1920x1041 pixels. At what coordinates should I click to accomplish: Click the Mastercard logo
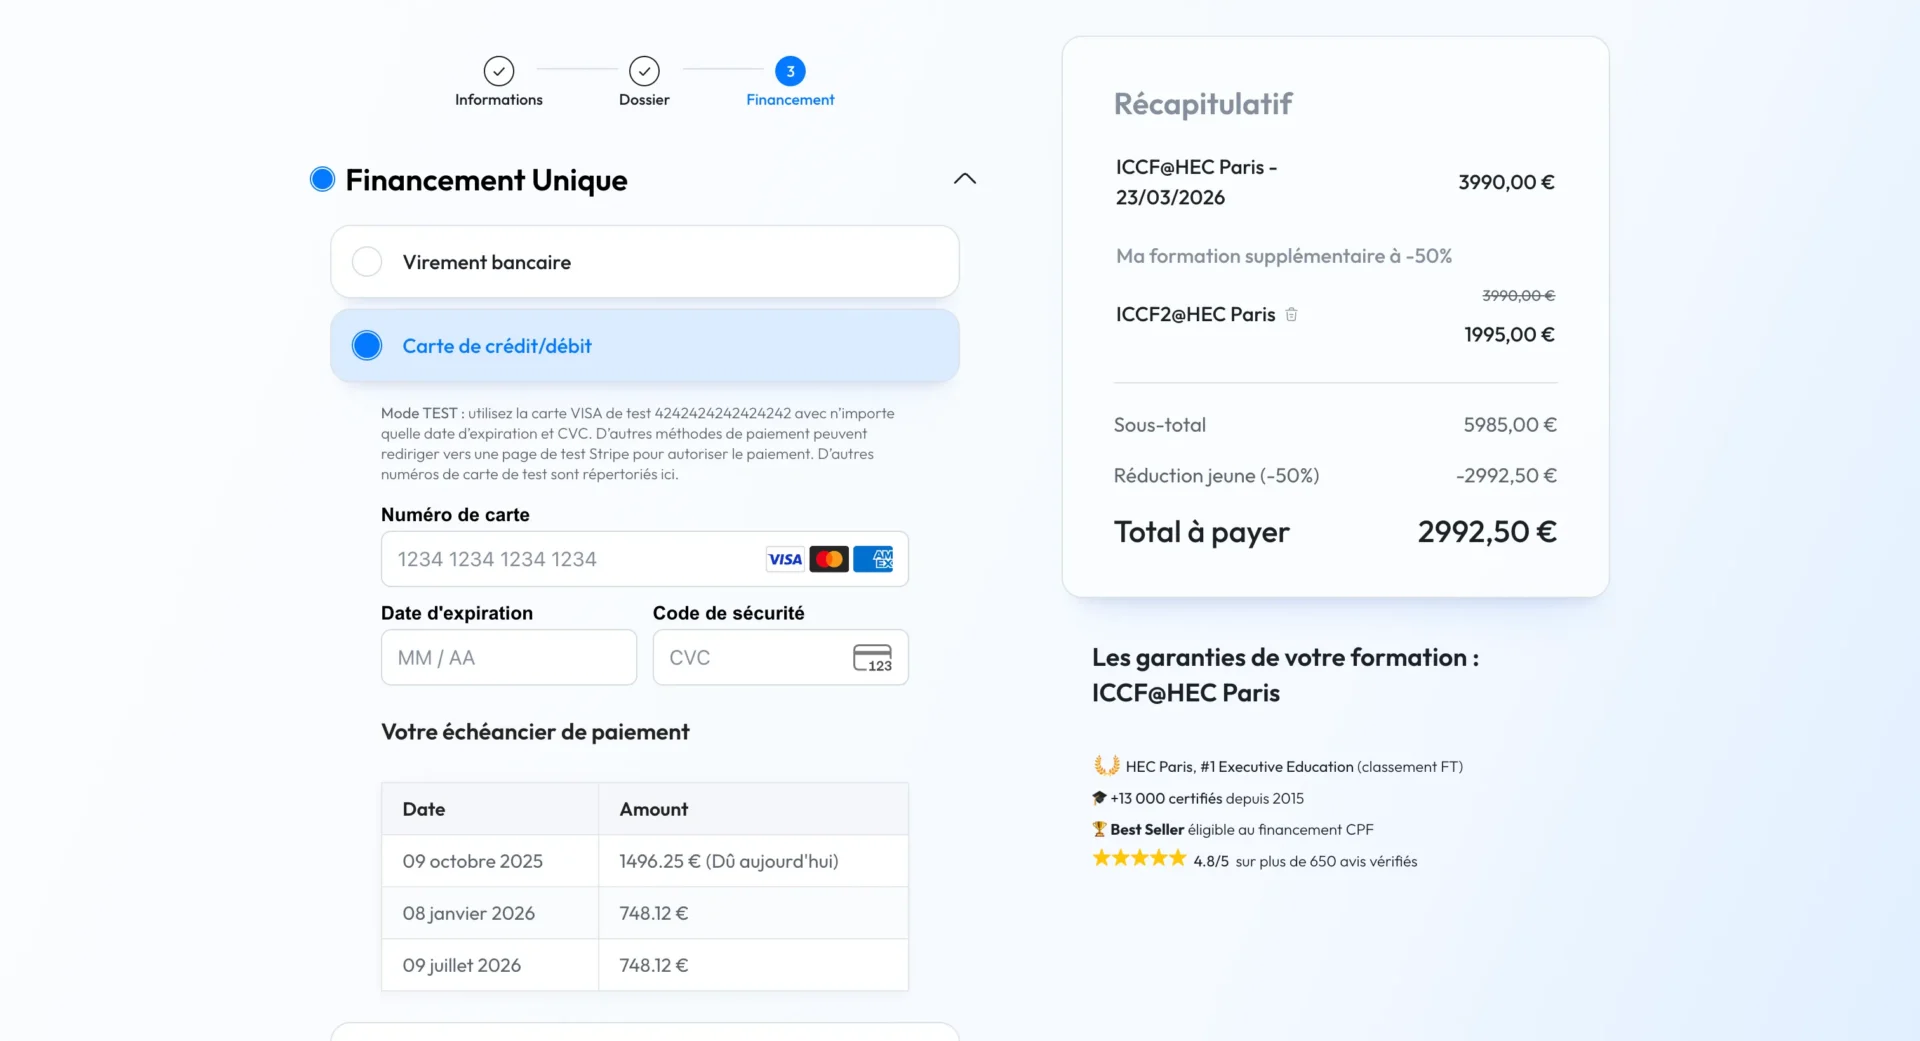coord(829,559)
